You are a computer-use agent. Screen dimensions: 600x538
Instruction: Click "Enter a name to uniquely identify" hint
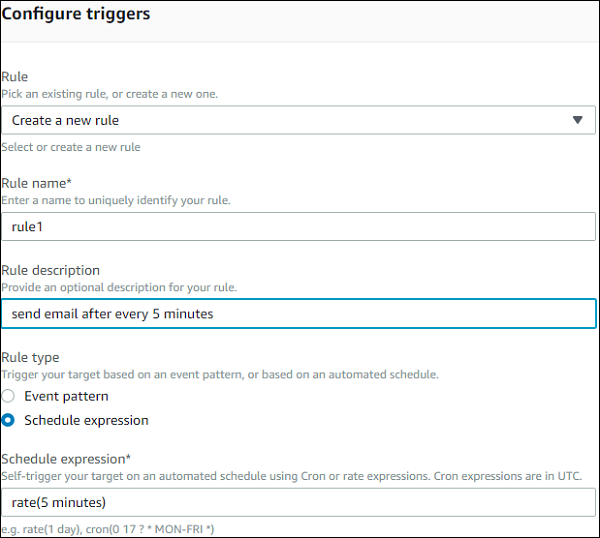[x=115, y=200]
